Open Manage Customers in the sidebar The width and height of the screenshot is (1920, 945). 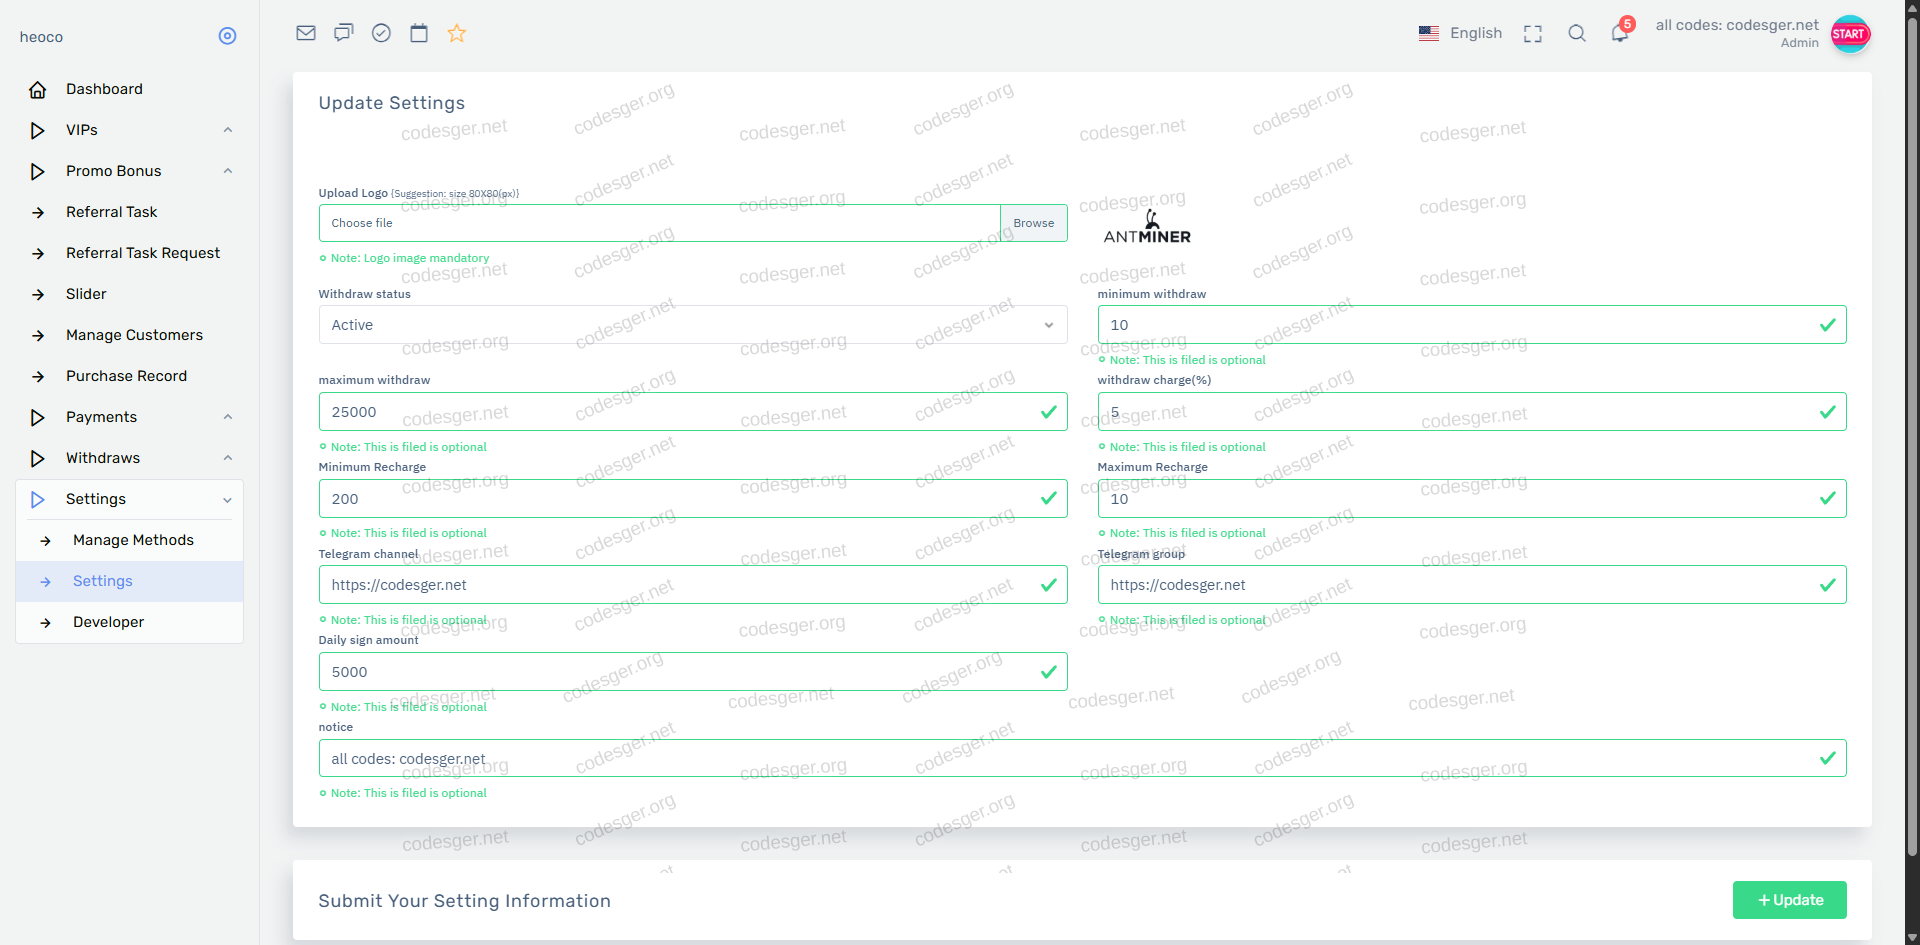click(134, 335)
